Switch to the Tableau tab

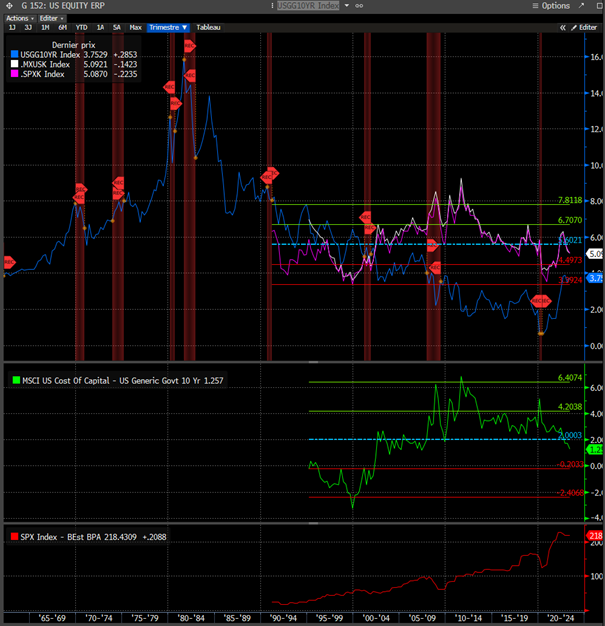click(210, 27)
